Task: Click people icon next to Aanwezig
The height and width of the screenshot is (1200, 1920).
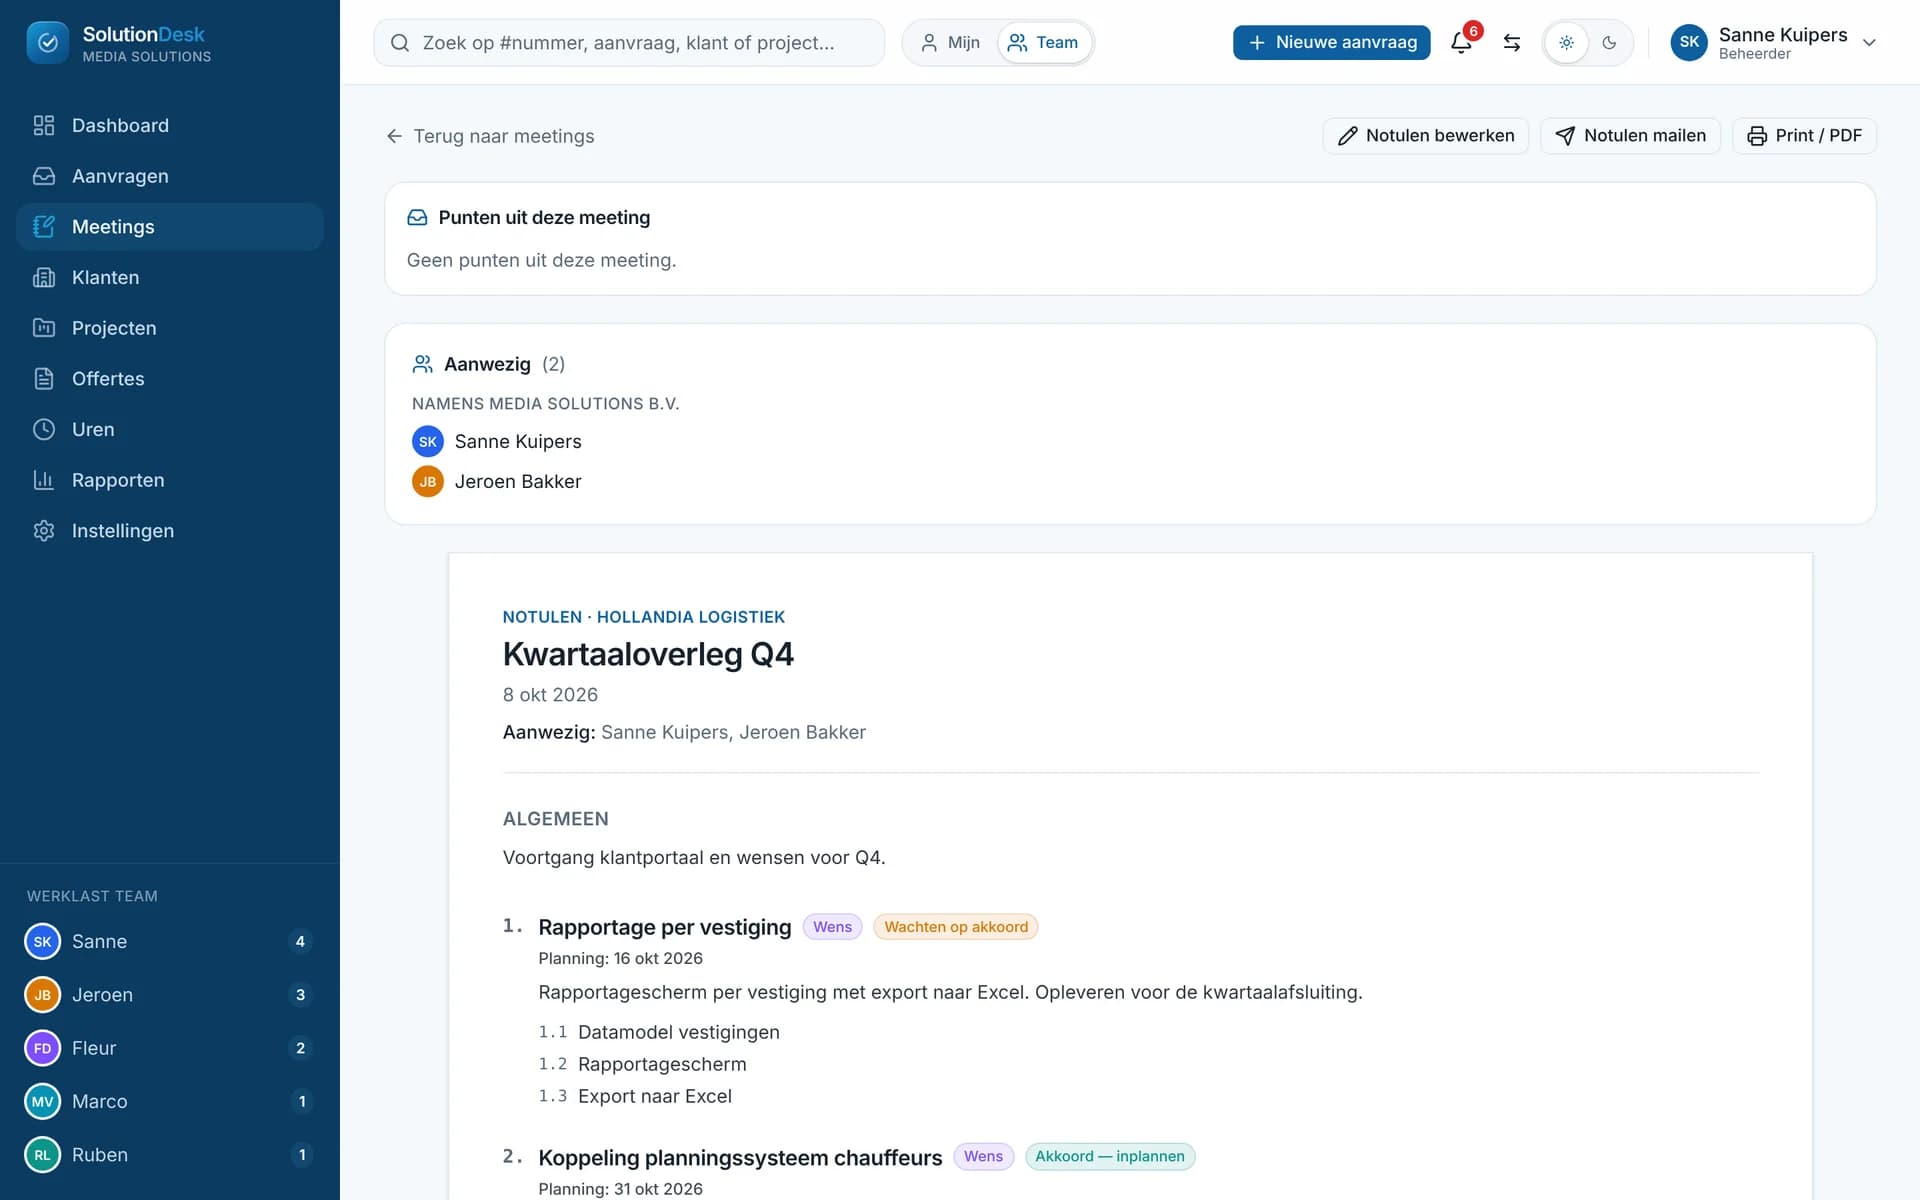Action: pyautogui.click(x=423, y=364)
